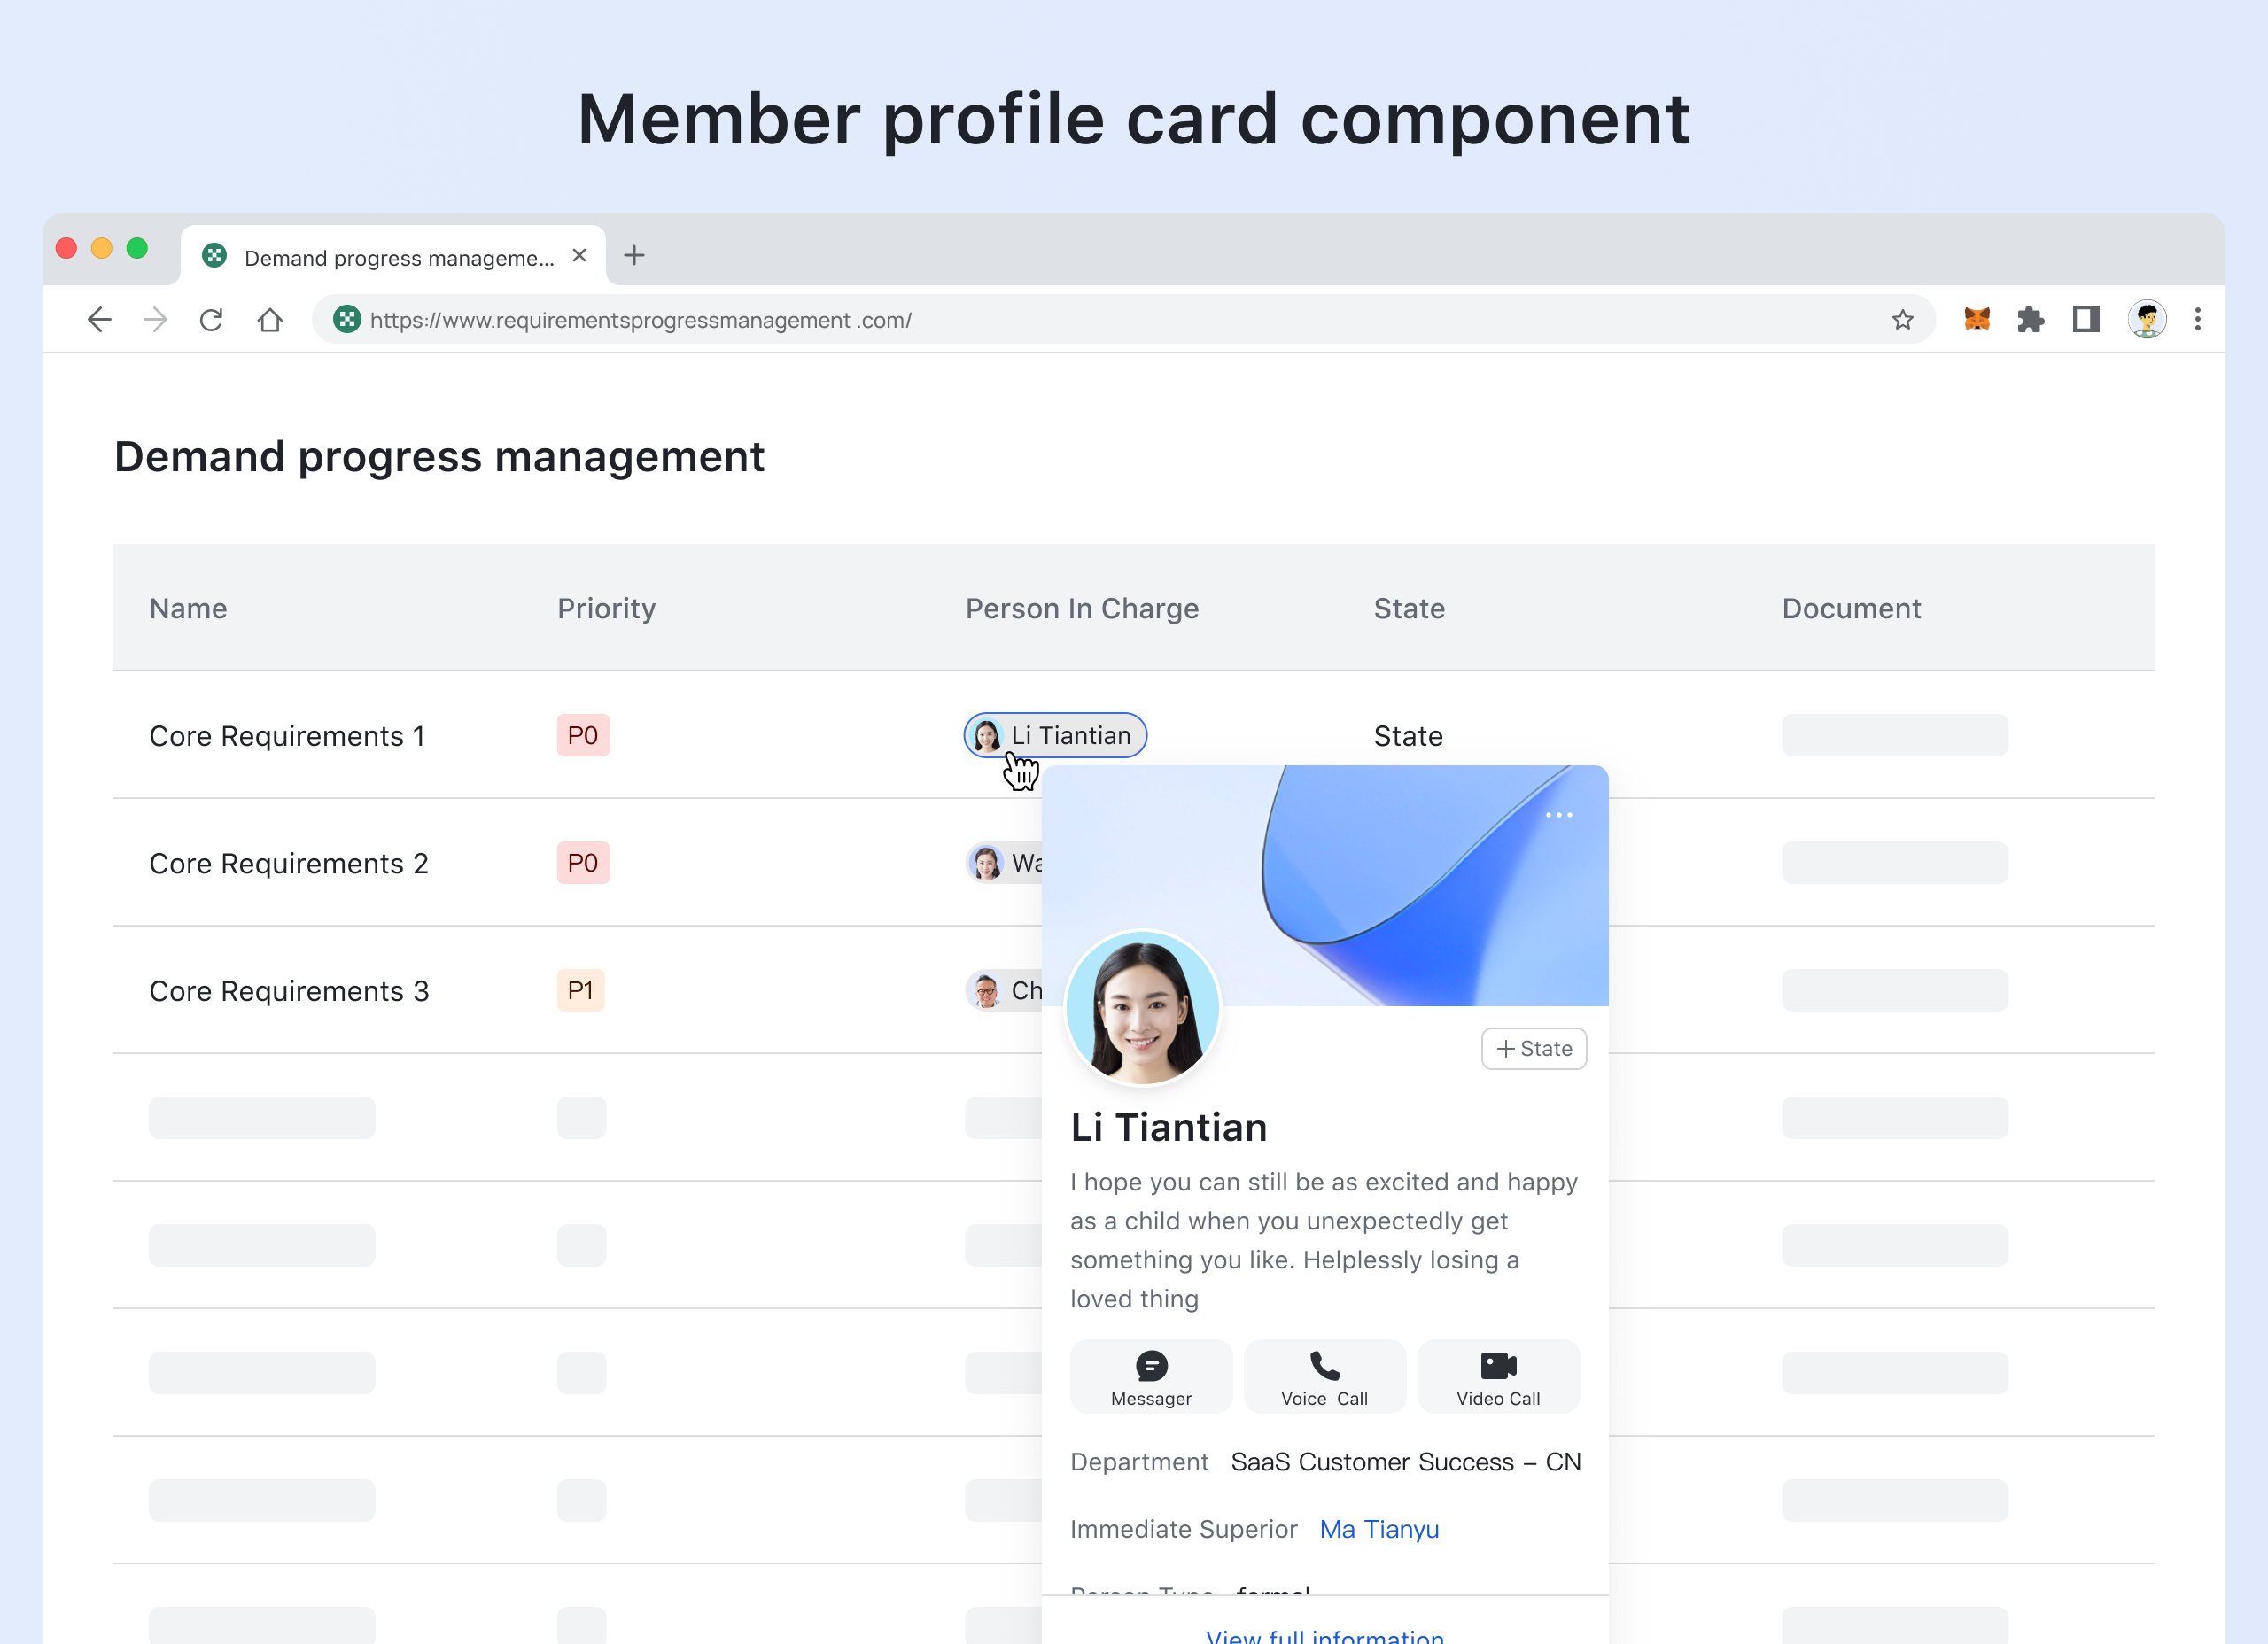This screenshot has height=1644, width=2268.
Task: Open the browser home page
Action: pos(269,319)
